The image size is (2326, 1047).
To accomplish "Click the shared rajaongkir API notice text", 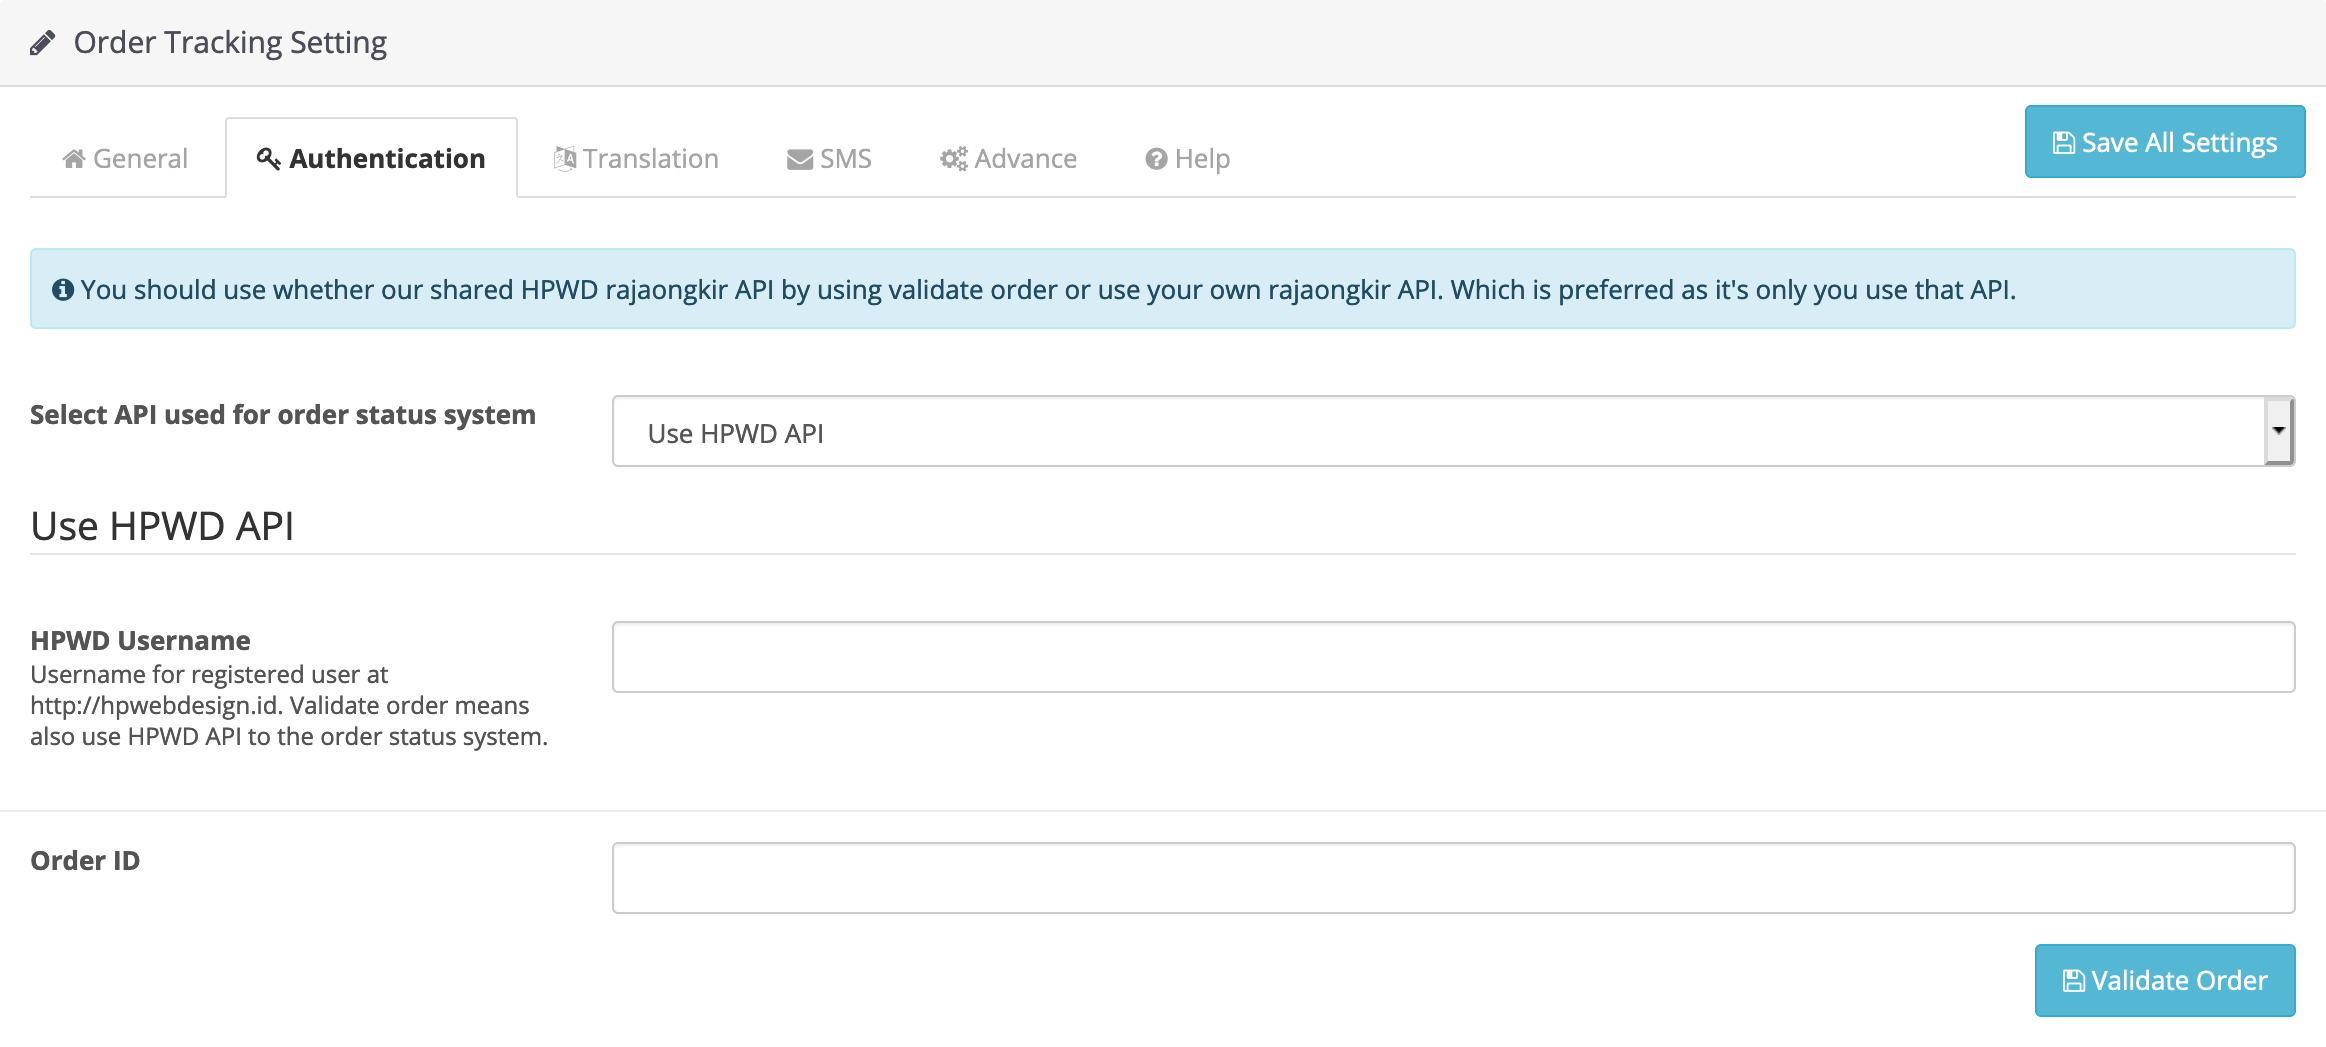I will (1047, 290).
